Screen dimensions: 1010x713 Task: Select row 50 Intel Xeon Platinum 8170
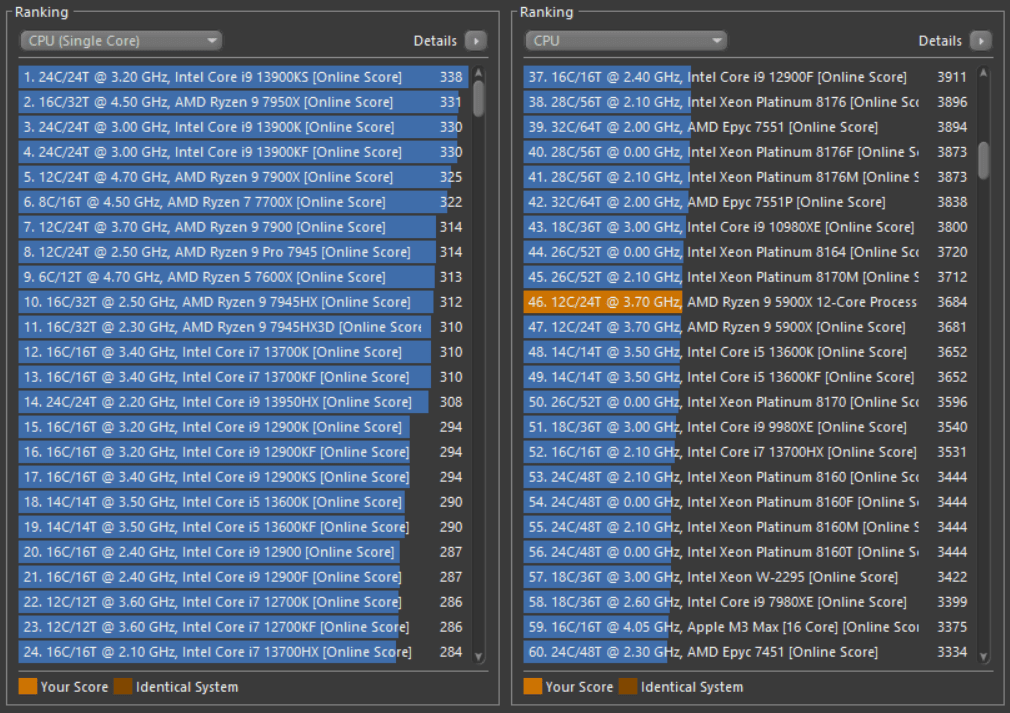(x=748, y=402)
